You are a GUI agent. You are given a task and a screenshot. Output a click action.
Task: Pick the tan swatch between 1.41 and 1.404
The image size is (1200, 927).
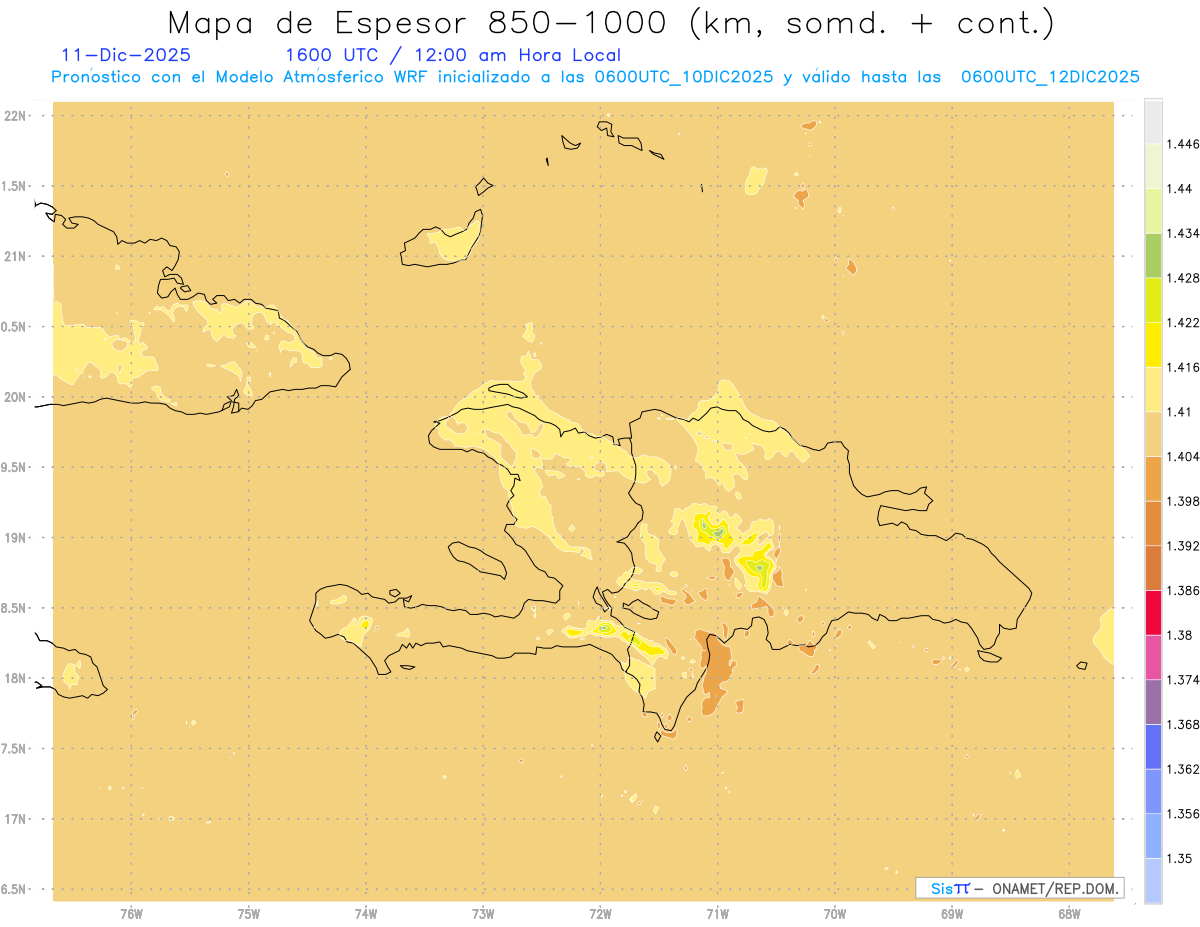click(x=1153, y=433)
